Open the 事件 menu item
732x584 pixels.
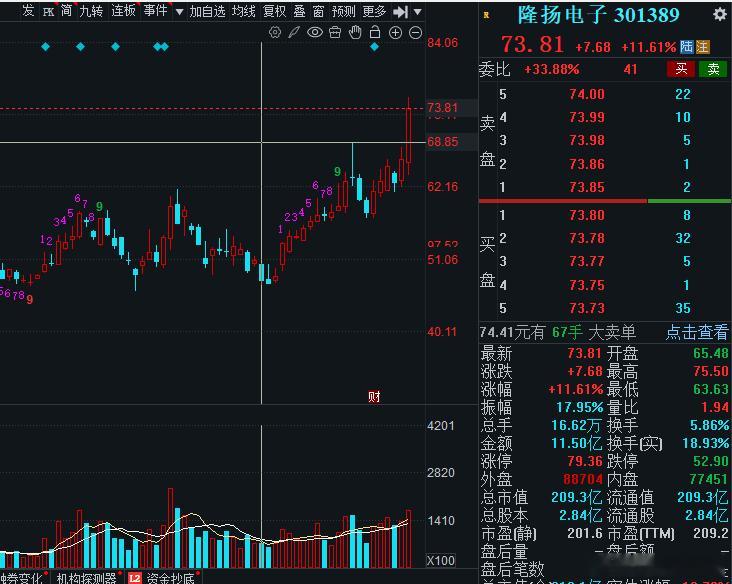155,10
